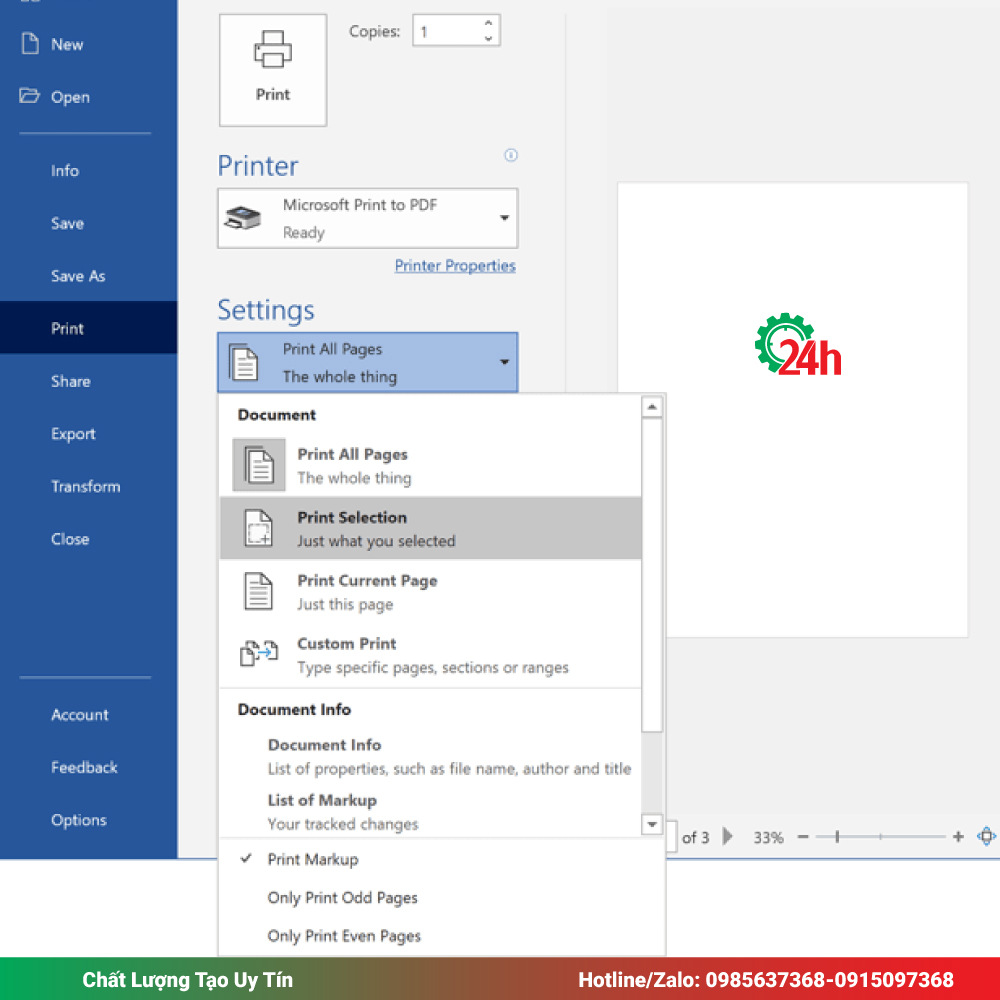Collapse the Print All Pages settings dropdown
Image resolution: width=1000 pixels, height=1000 pixels.
tap(368, 362)
